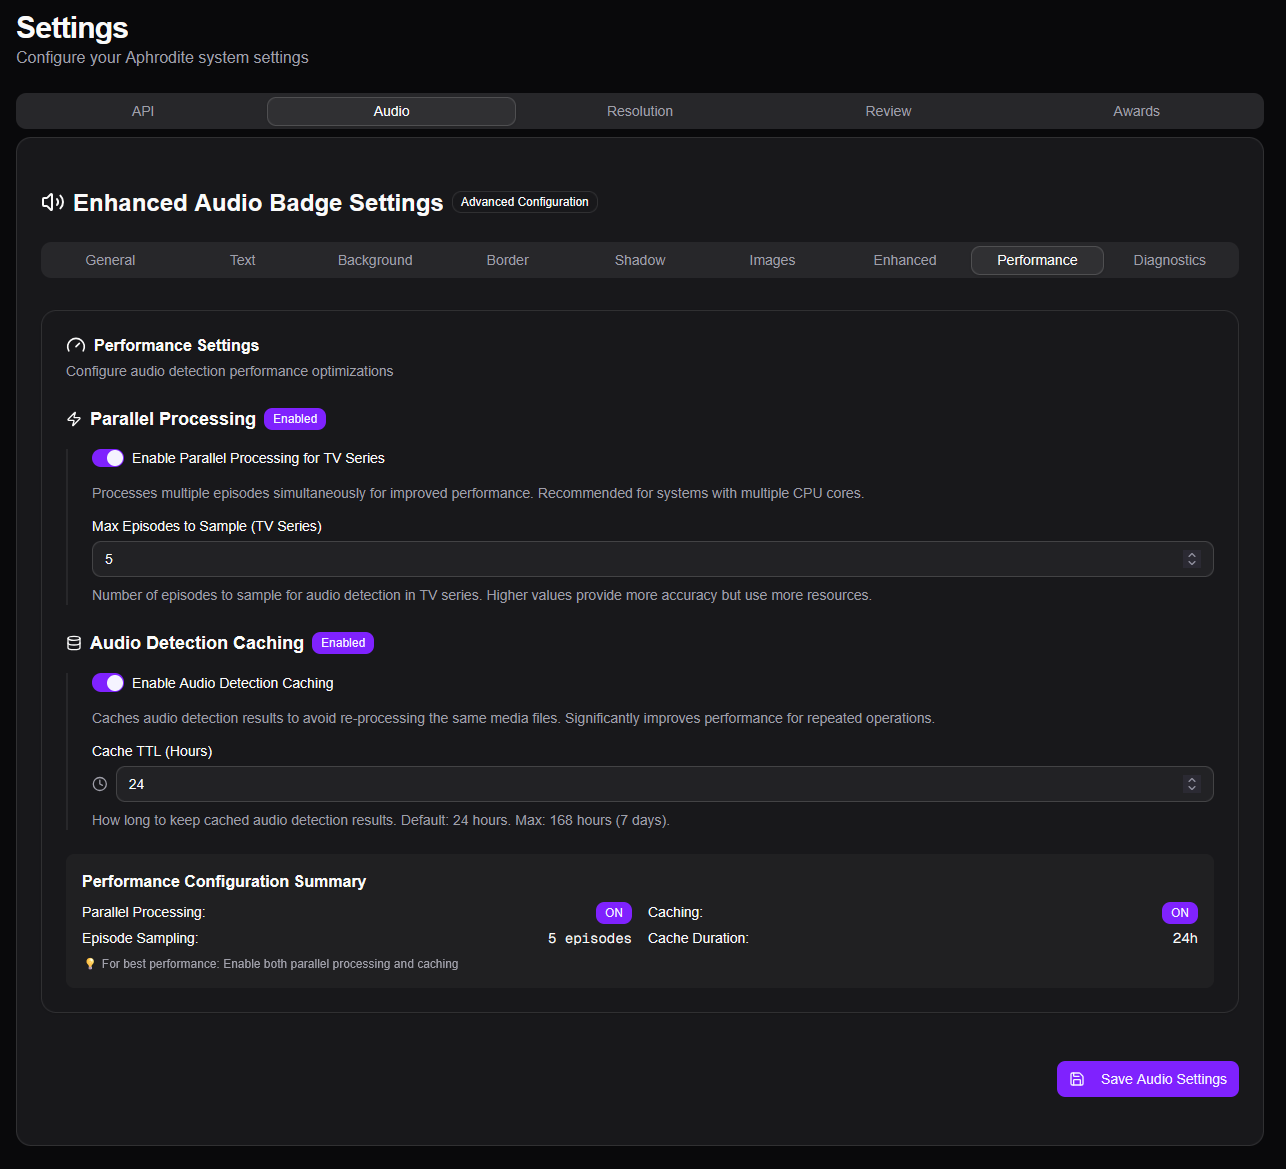Image resolution: width=1286 pixels, height=1169 pixels.
Task: Click the floppy disk icon in Save button
Action: 1077,1079
